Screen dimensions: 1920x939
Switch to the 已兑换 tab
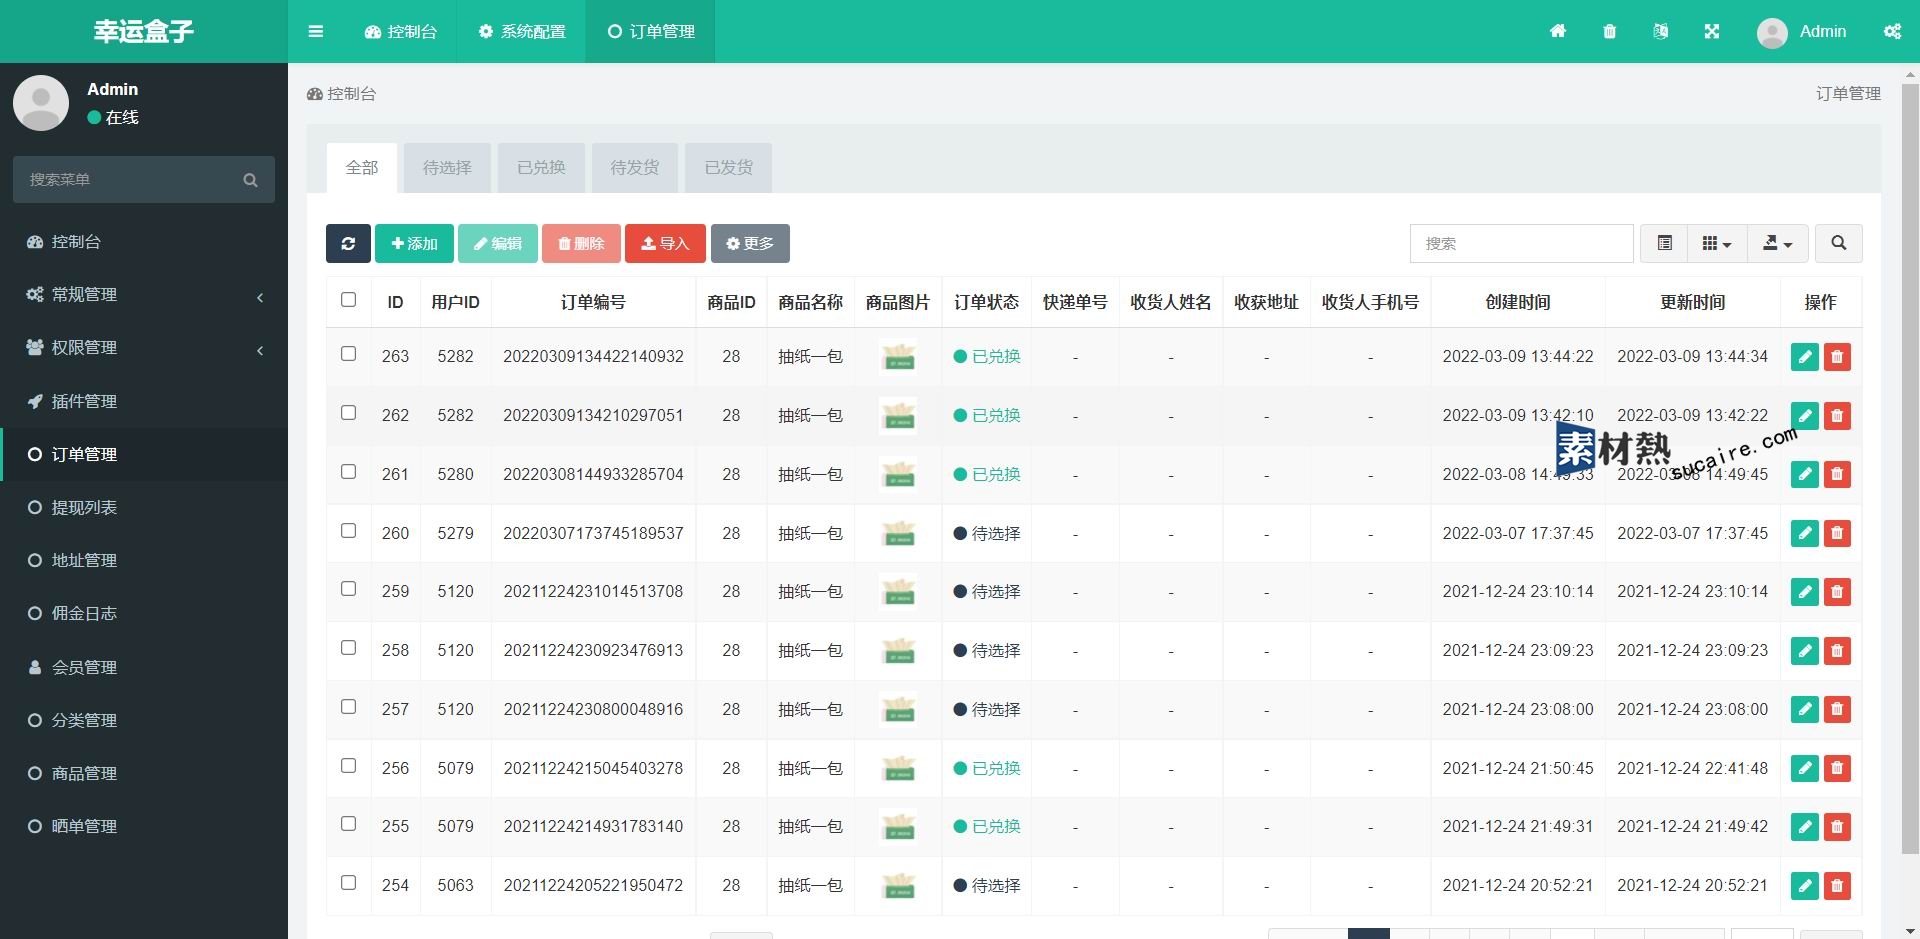541,168
